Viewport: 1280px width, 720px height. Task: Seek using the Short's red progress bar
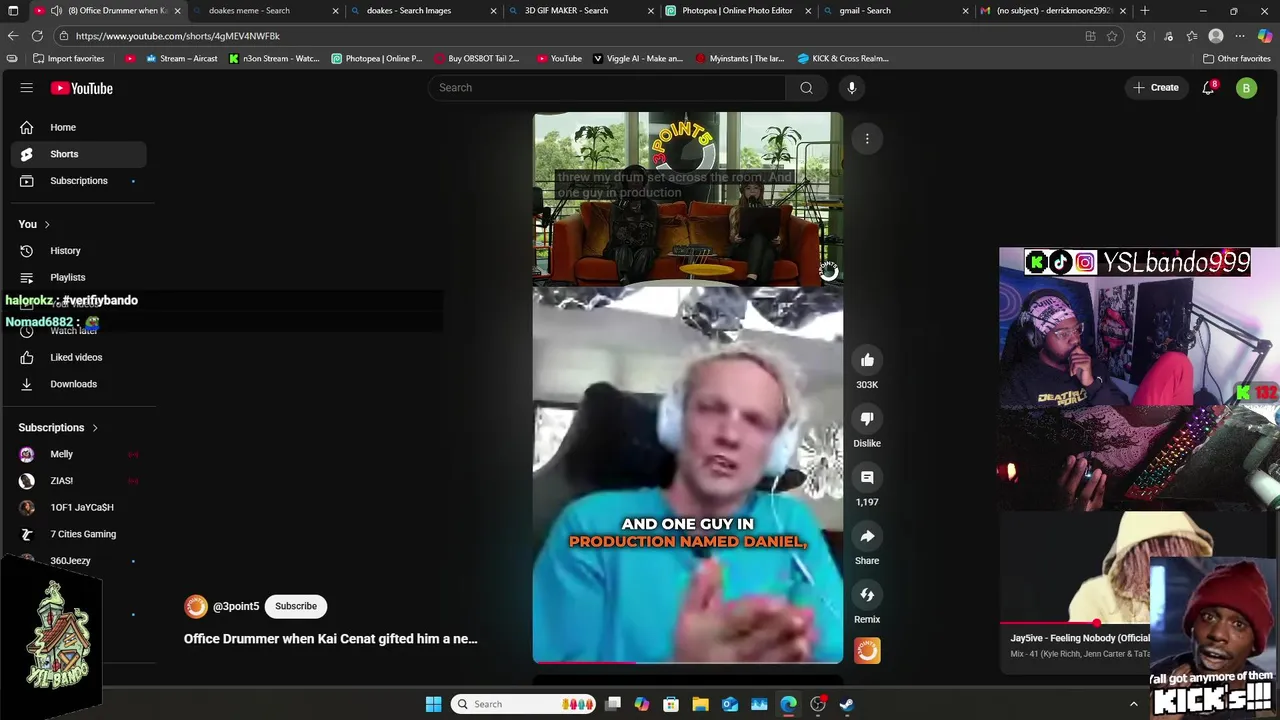click(688, 662)
